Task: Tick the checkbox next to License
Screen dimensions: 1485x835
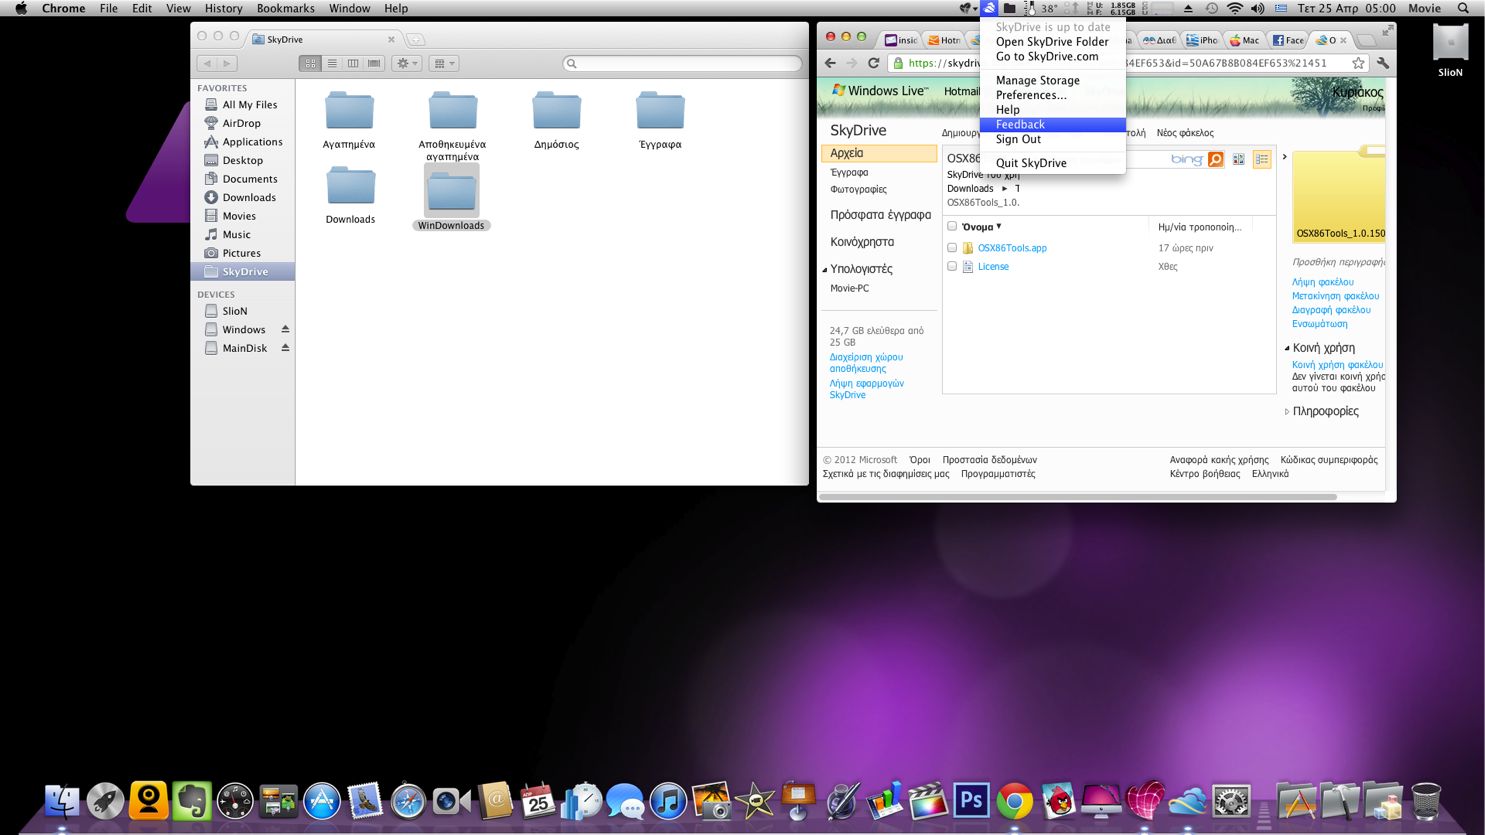Action: pyautogui.click(x=952, y=266)
